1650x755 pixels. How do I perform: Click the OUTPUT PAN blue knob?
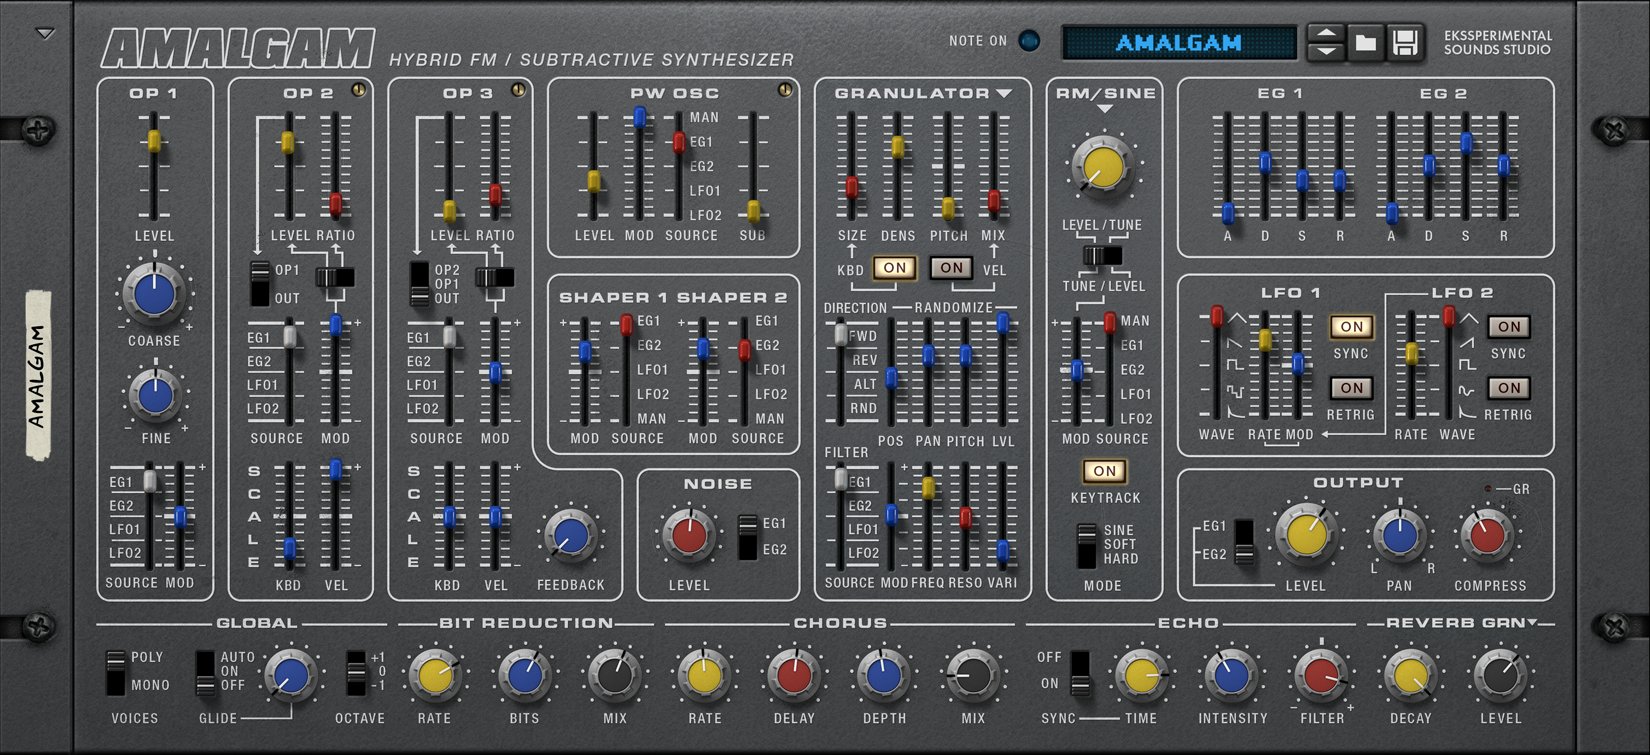click(x=1399, y=535)
